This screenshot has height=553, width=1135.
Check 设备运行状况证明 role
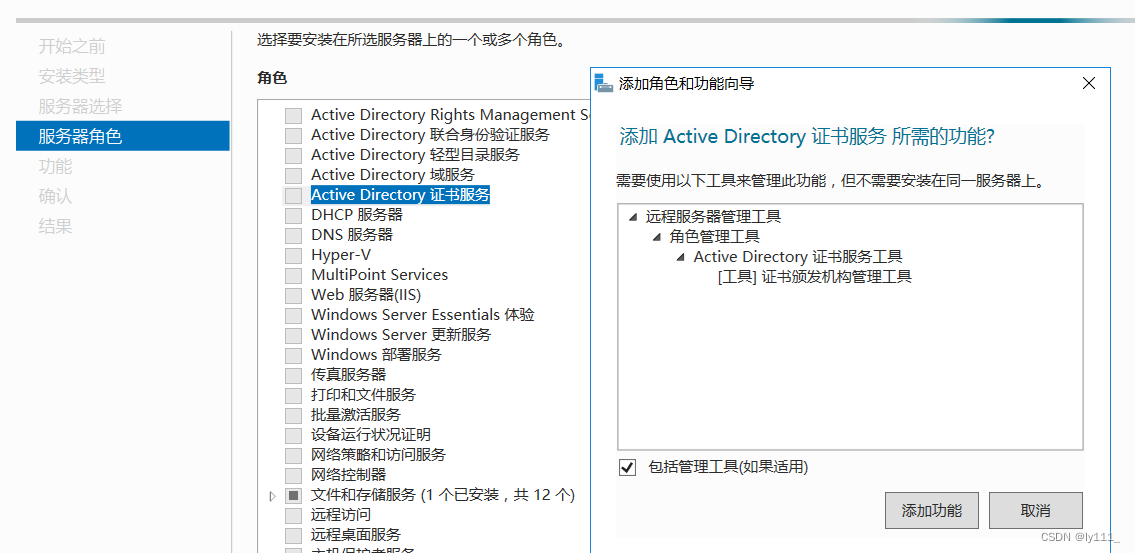point(293,435)
